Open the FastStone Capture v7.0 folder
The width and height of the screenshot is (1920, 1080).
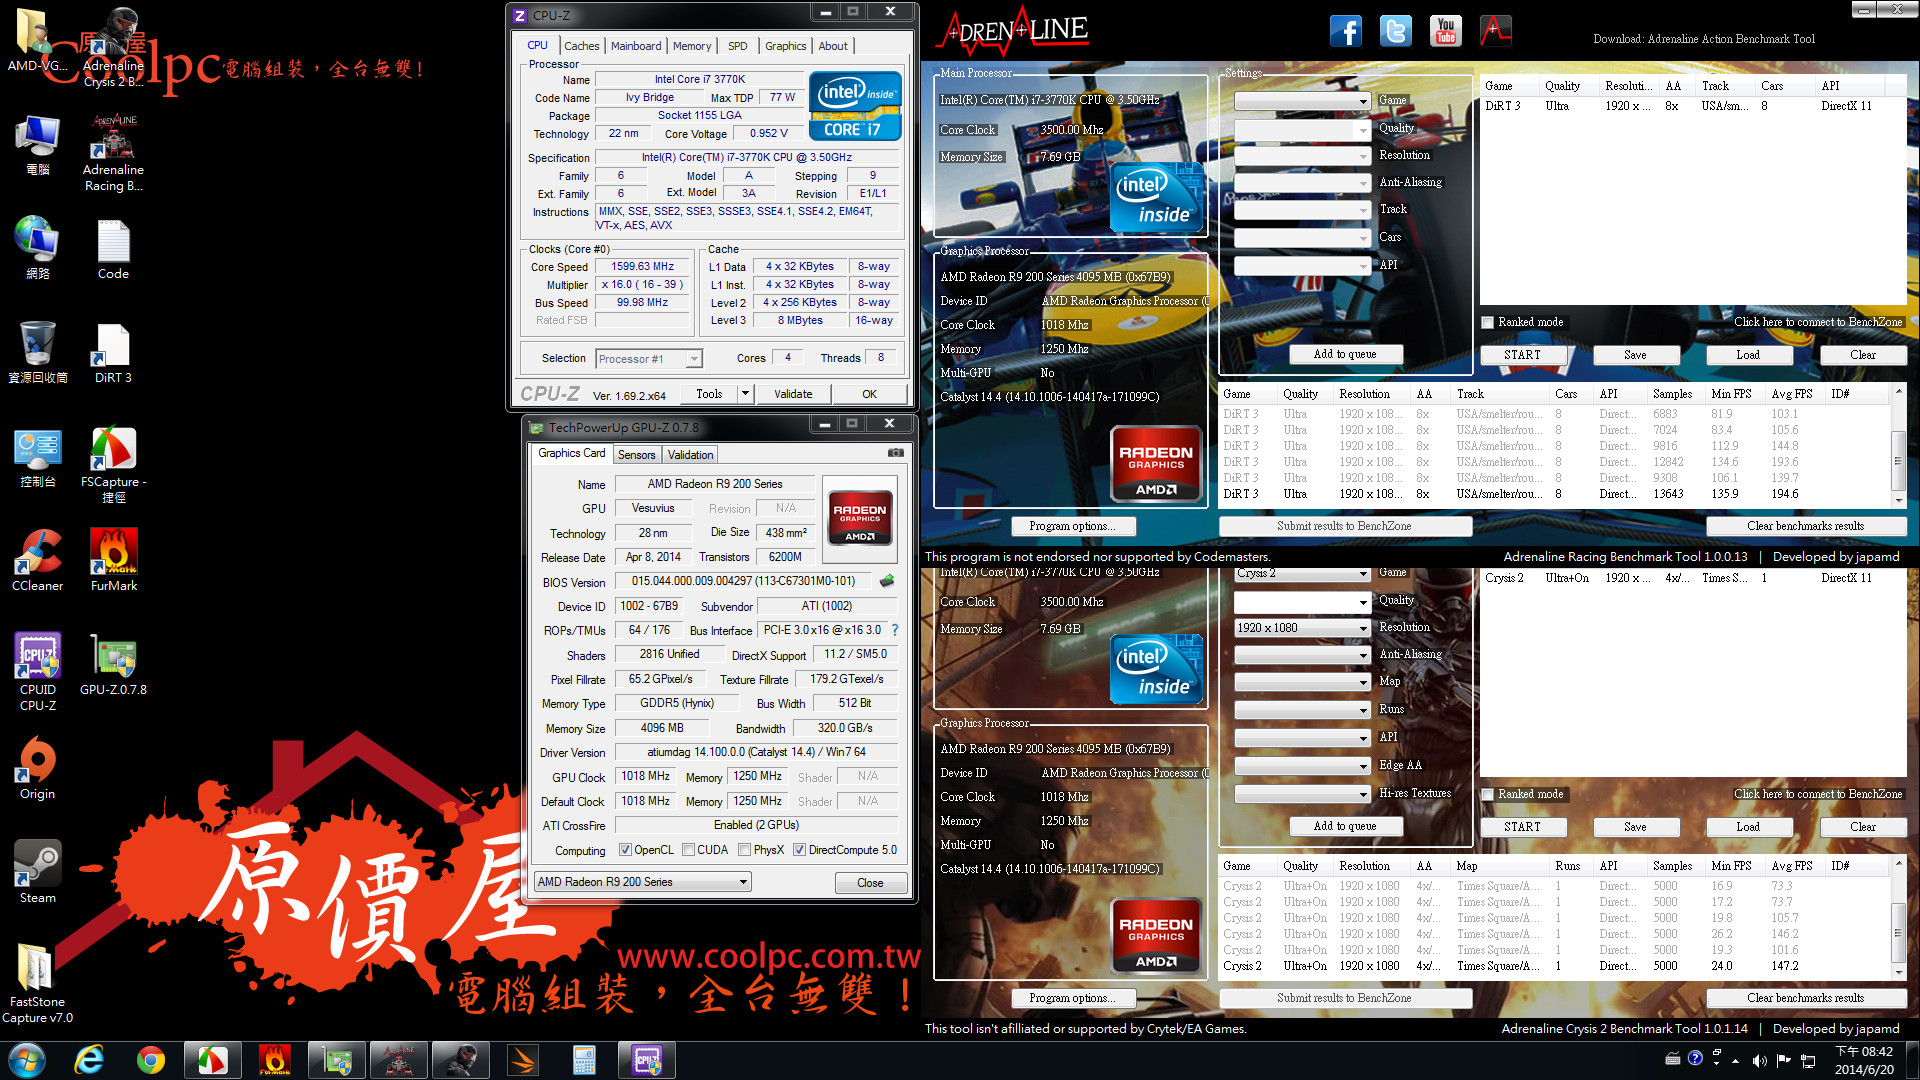(38, 985)
